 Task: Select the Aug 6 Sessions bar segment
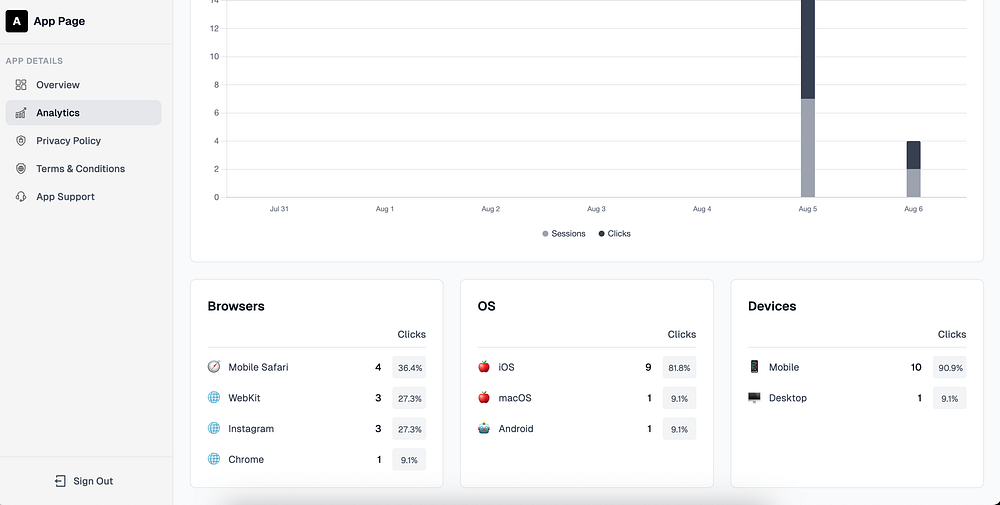pos(913,183)
